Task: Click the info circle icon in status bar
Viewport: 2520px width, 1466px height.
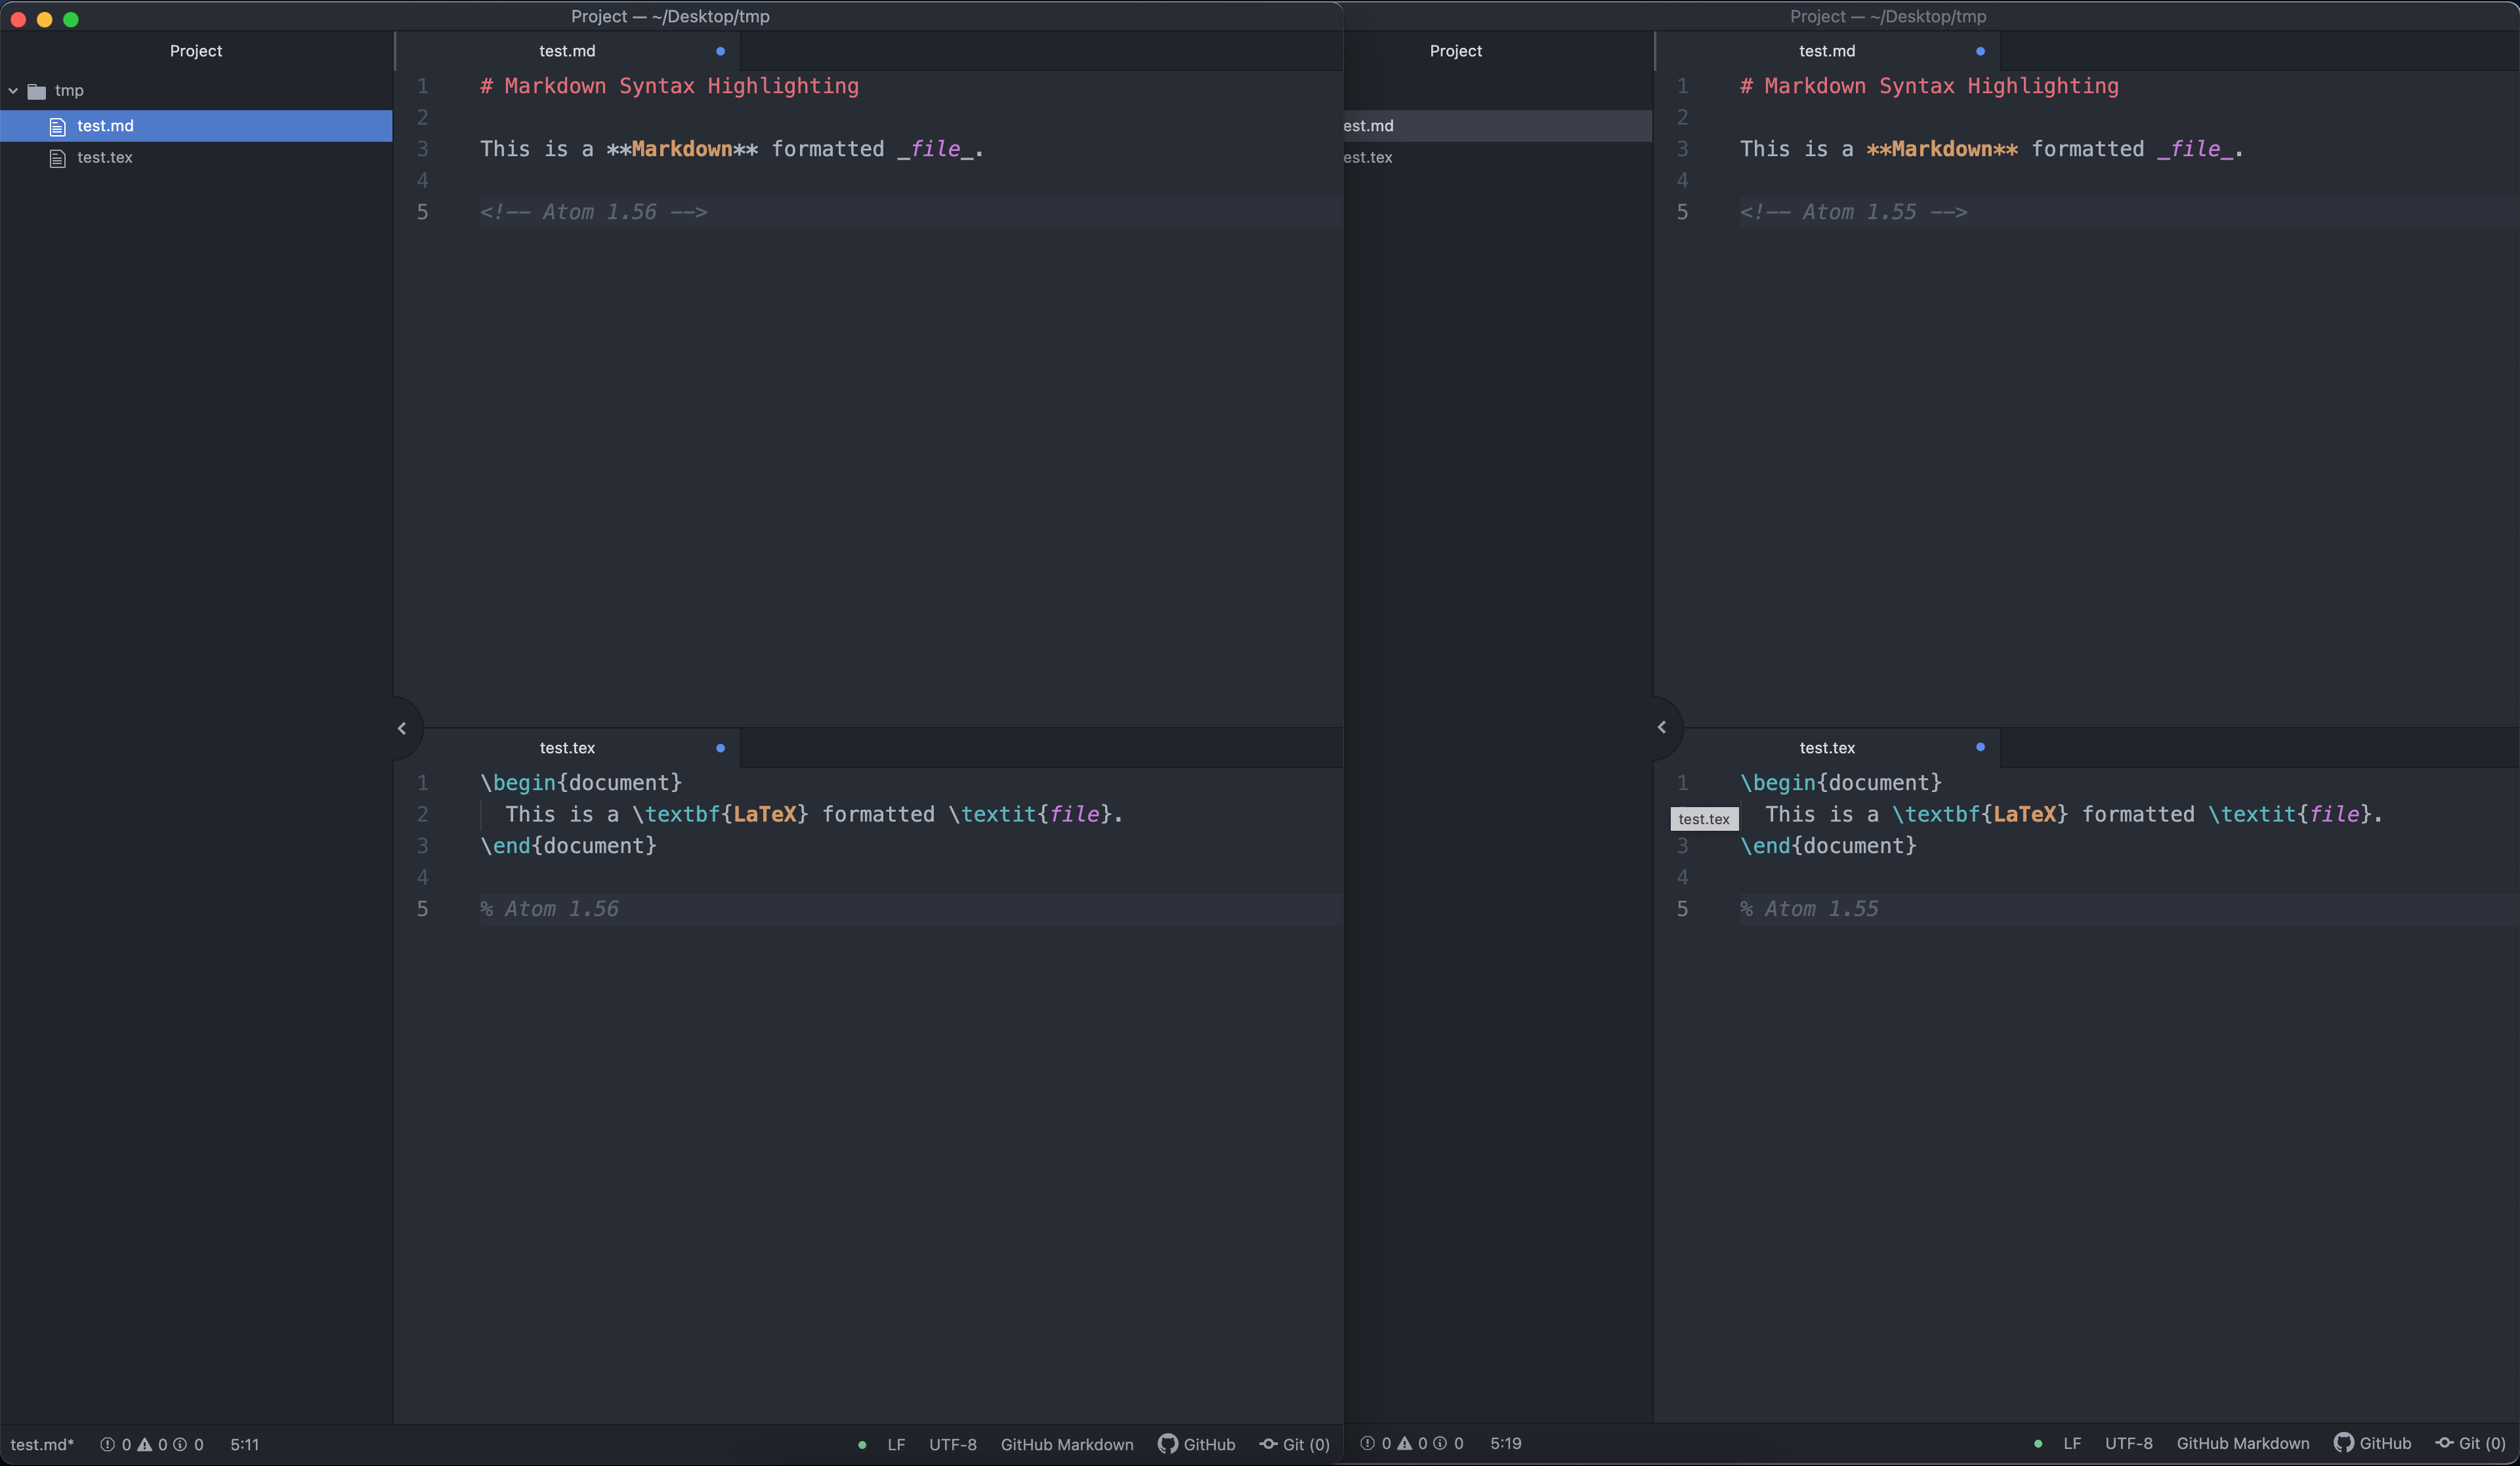Action: click(181, 1444)
